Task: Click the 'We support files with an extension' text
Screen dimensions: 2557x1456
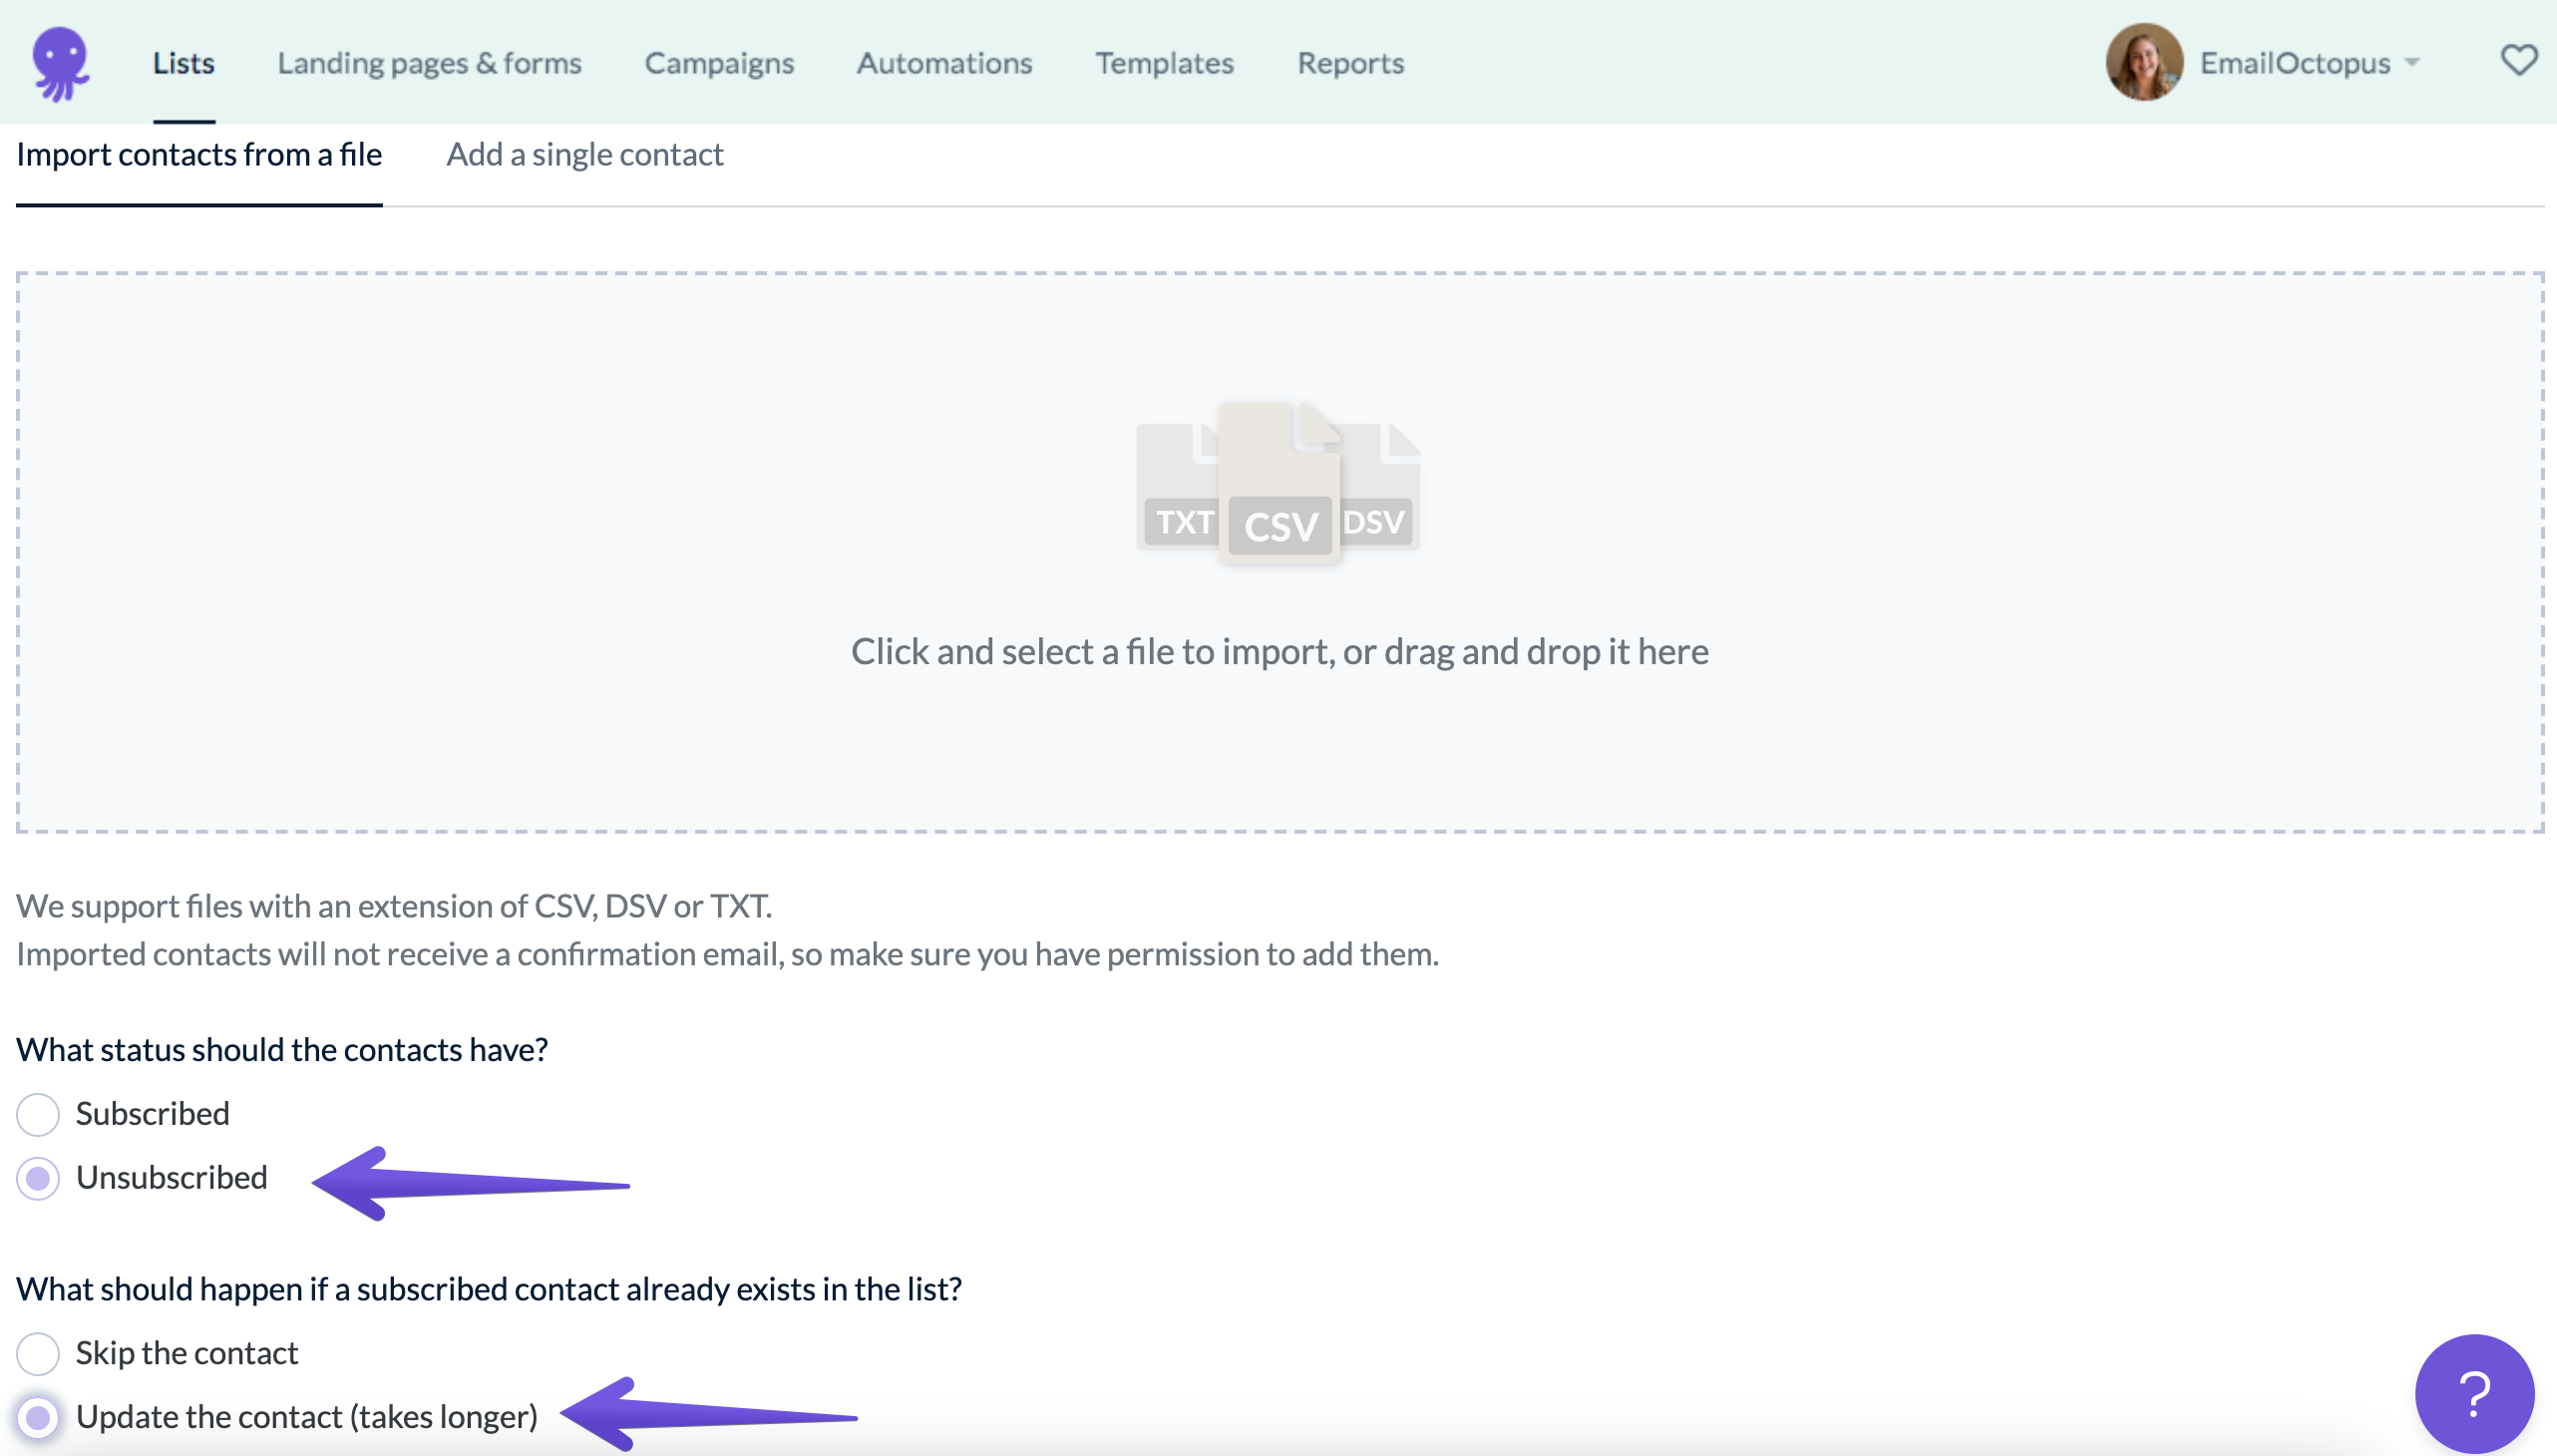Action: [394, 906]
